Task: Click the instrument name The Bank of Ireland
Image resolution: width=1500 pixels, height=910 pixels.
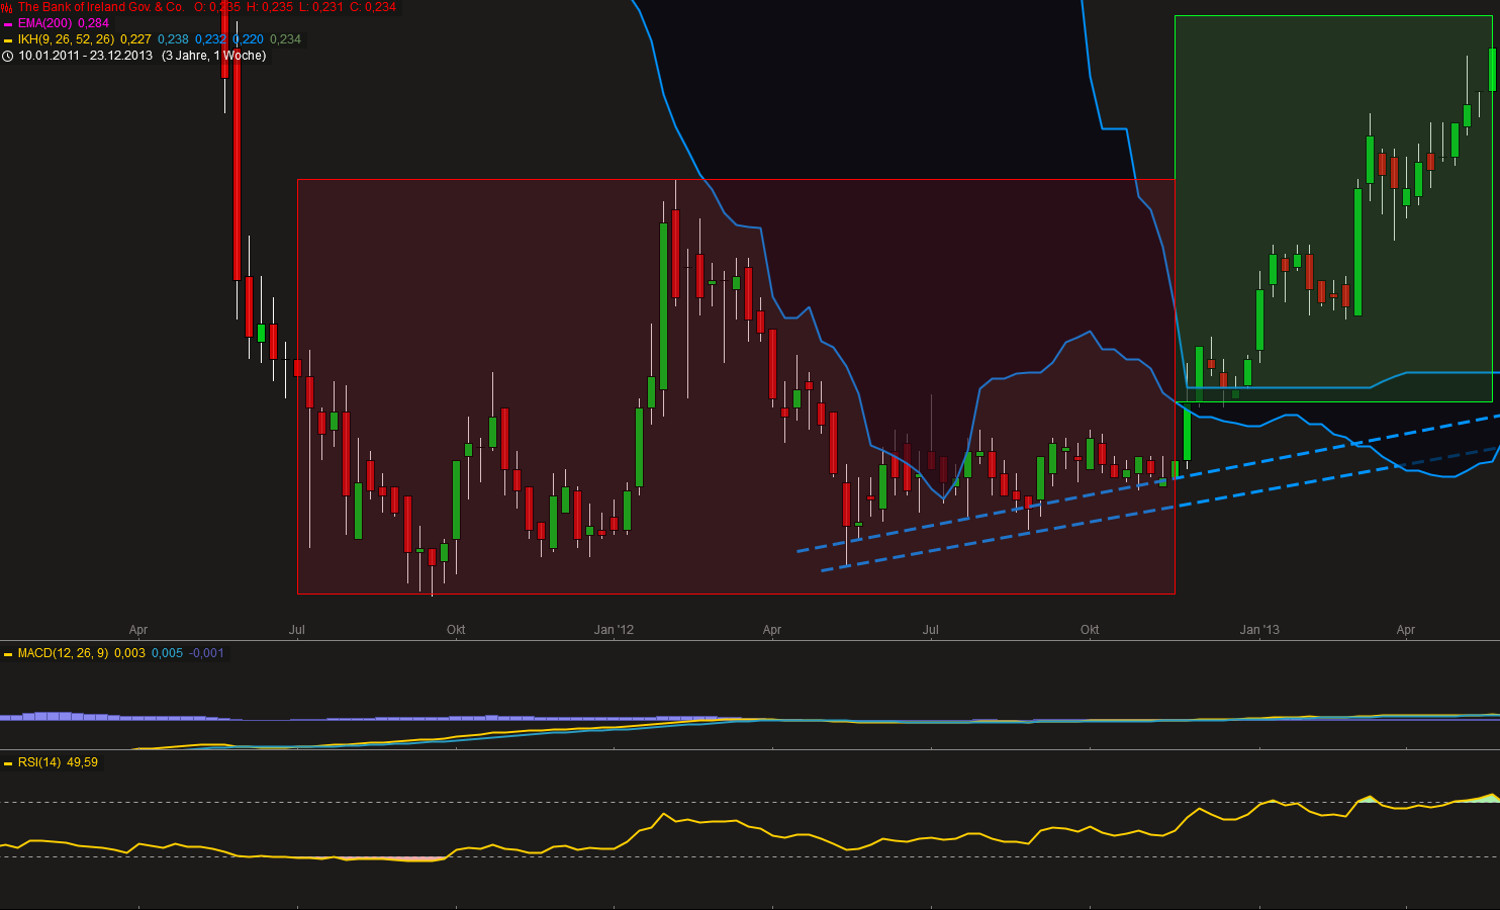Action: (101, 7)
